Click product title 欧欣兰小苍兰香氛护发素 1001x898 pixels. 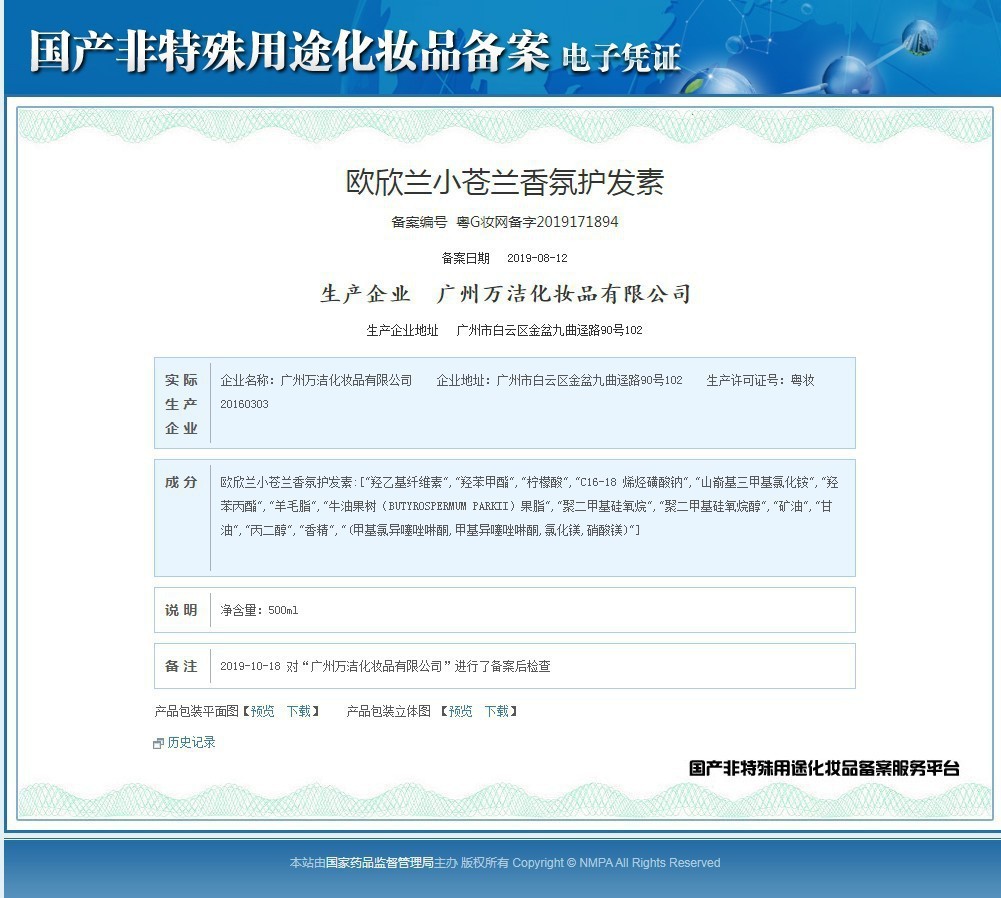[x=505, y=182]
